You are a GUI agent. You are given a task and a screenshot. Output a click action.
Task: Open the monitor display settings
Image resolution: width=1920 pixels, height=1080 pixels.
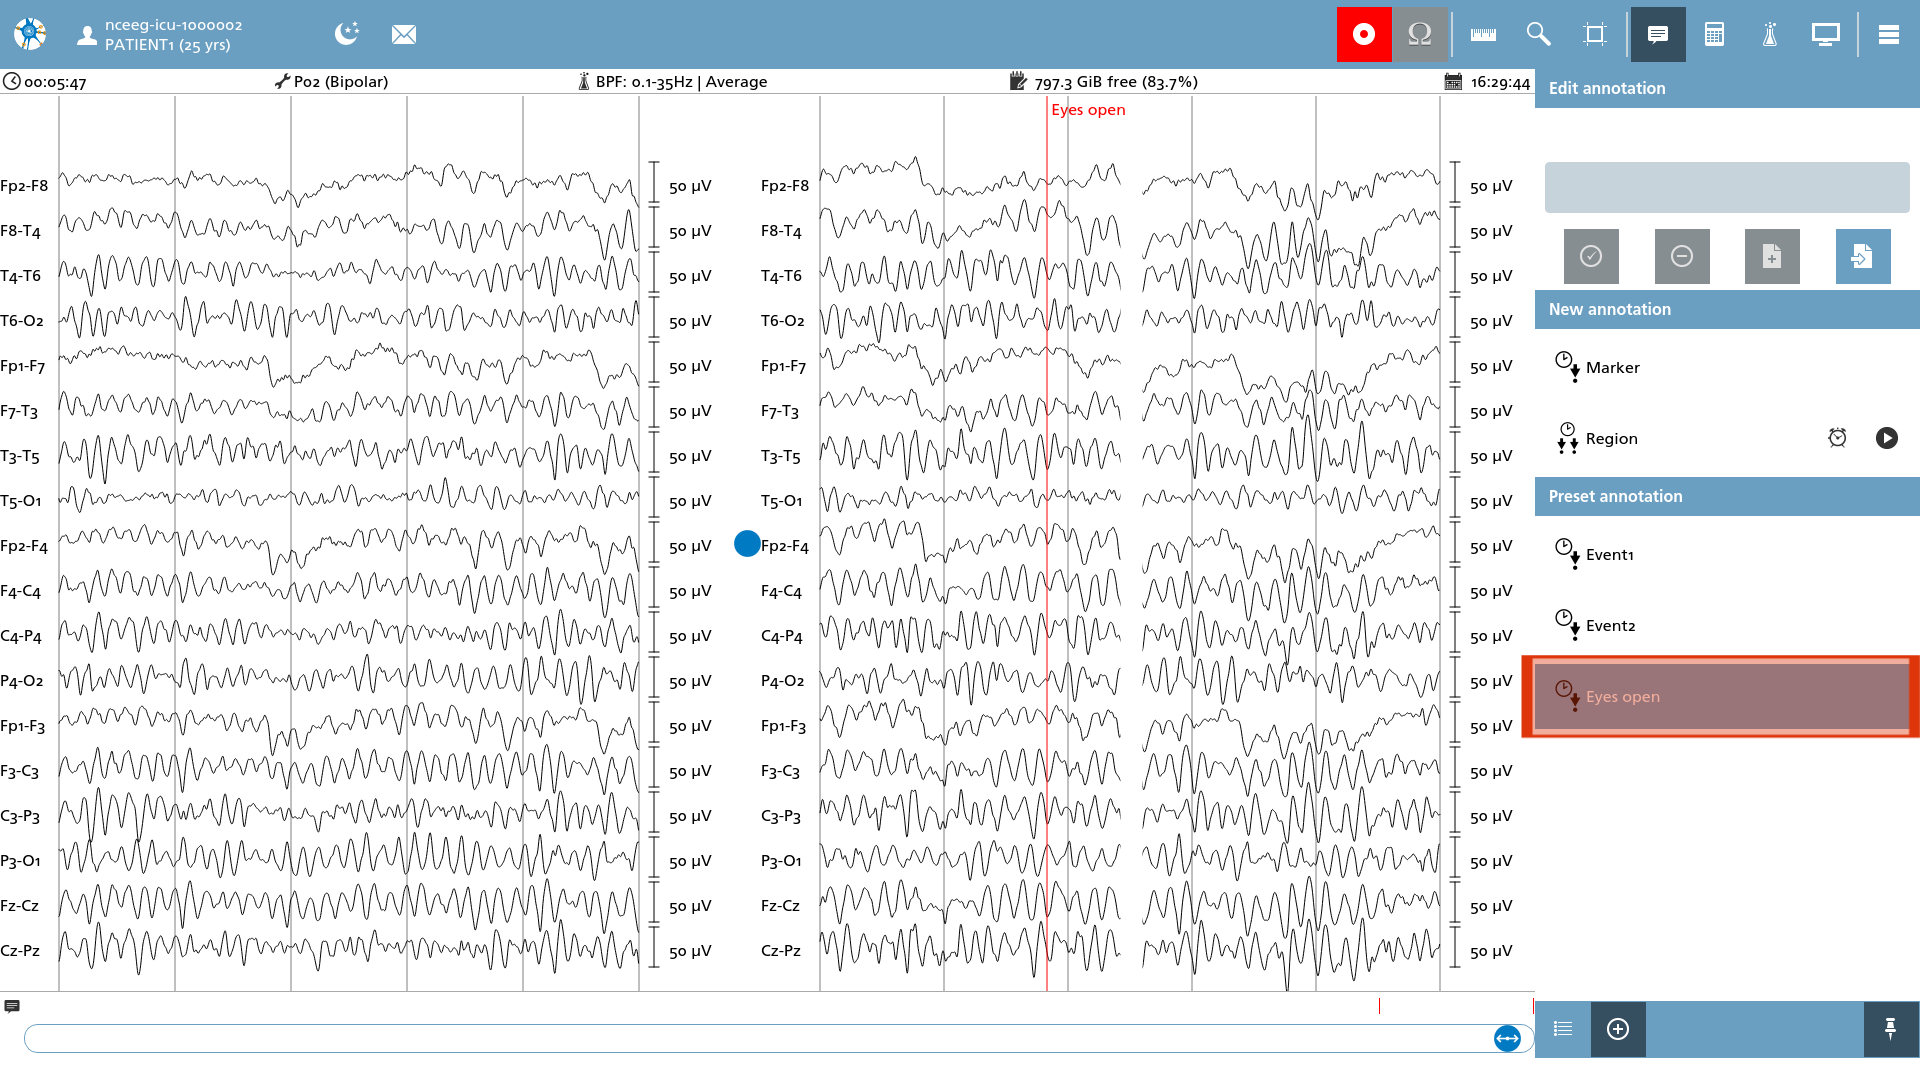coord(1826,34)
